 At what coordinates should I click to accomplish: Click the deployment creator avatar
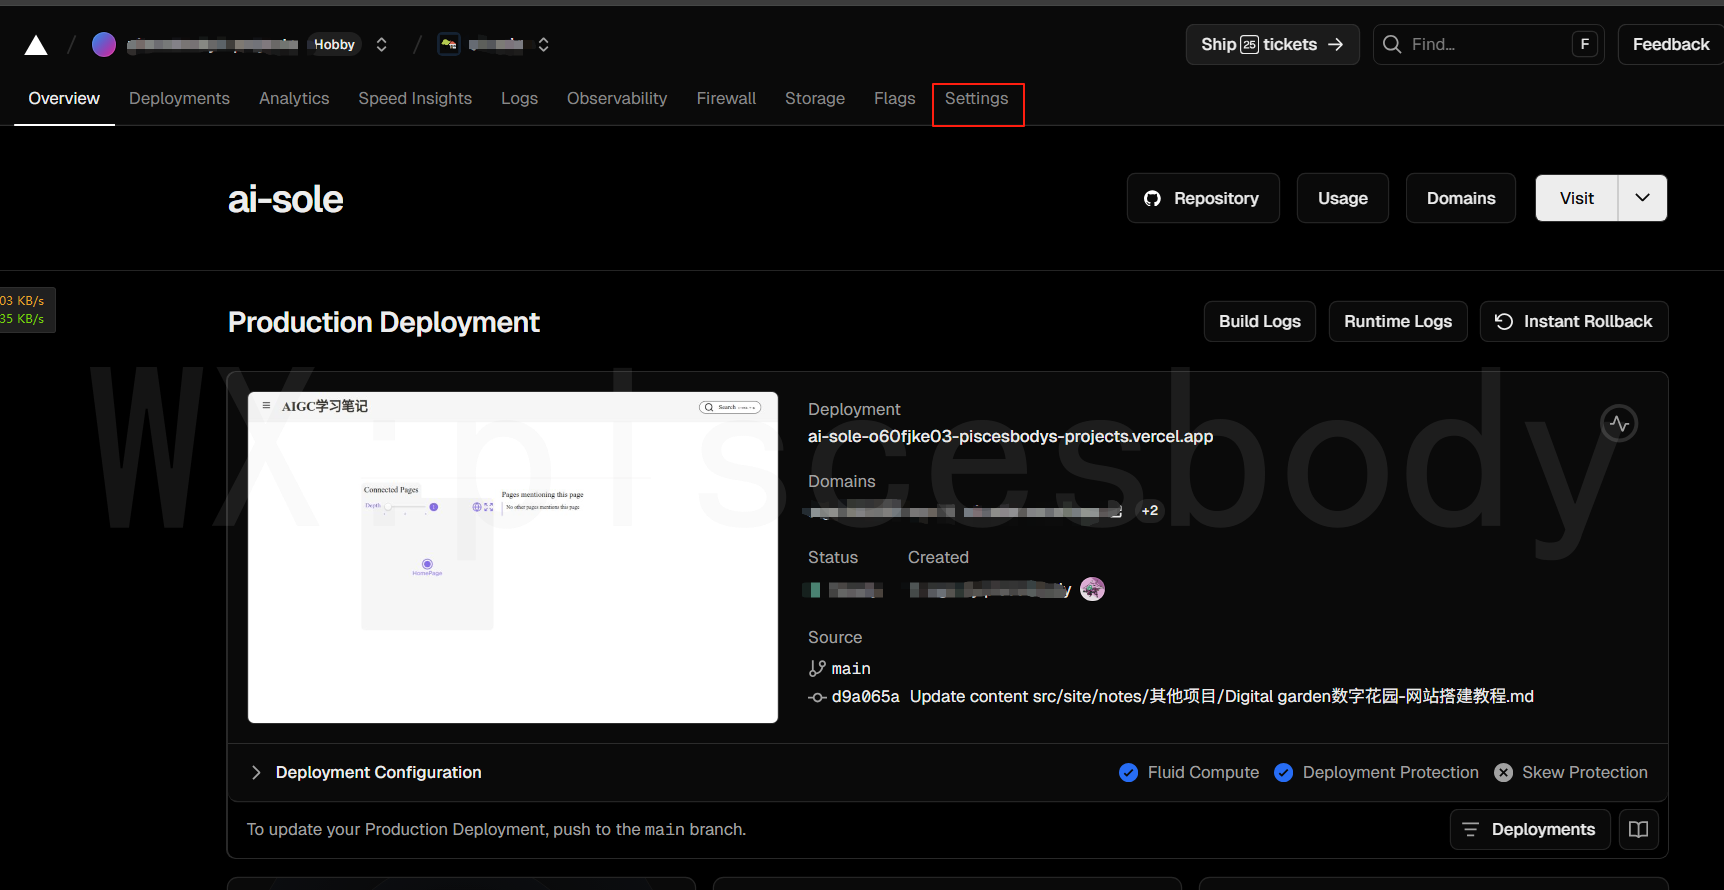[1092, 589]
